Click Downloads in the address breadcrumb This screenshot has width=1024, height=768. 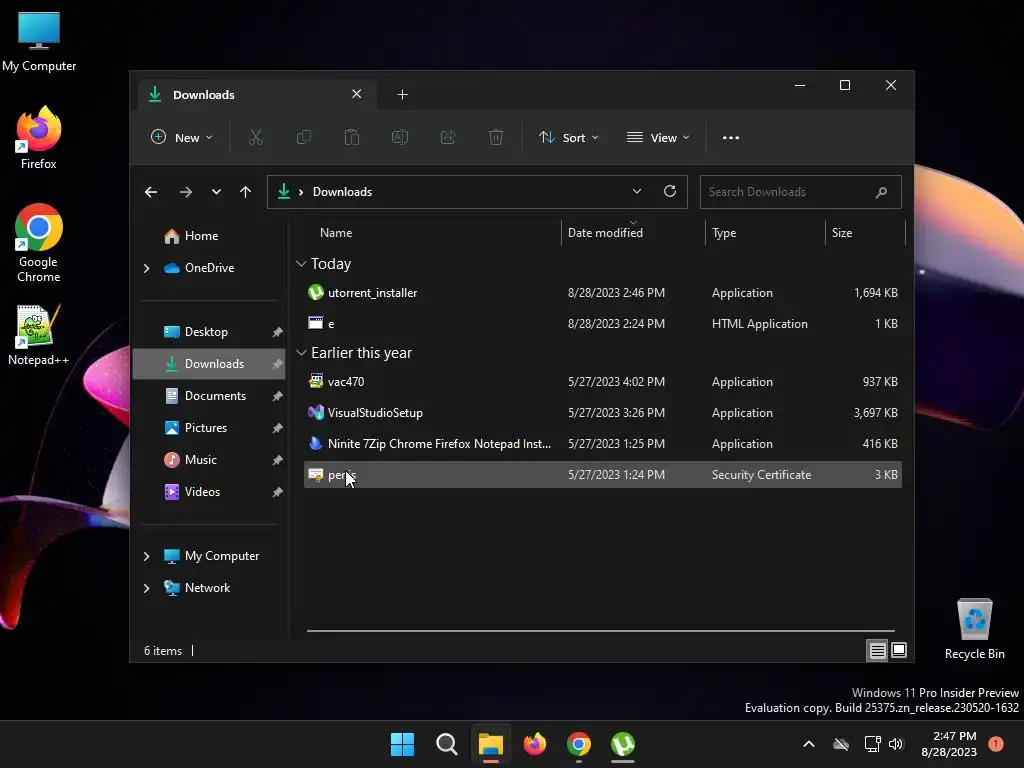[342, 192]
